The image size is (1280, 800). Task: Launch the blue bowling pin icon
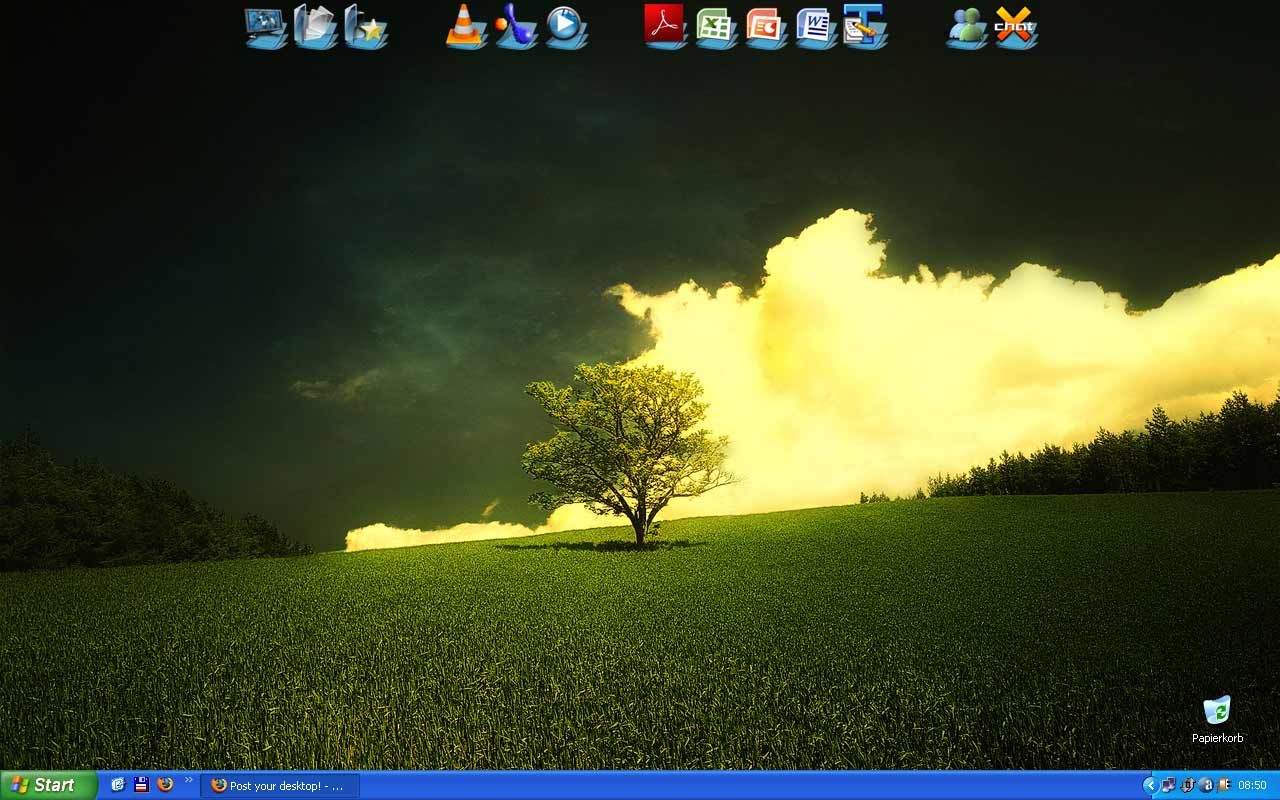point(516,27)
